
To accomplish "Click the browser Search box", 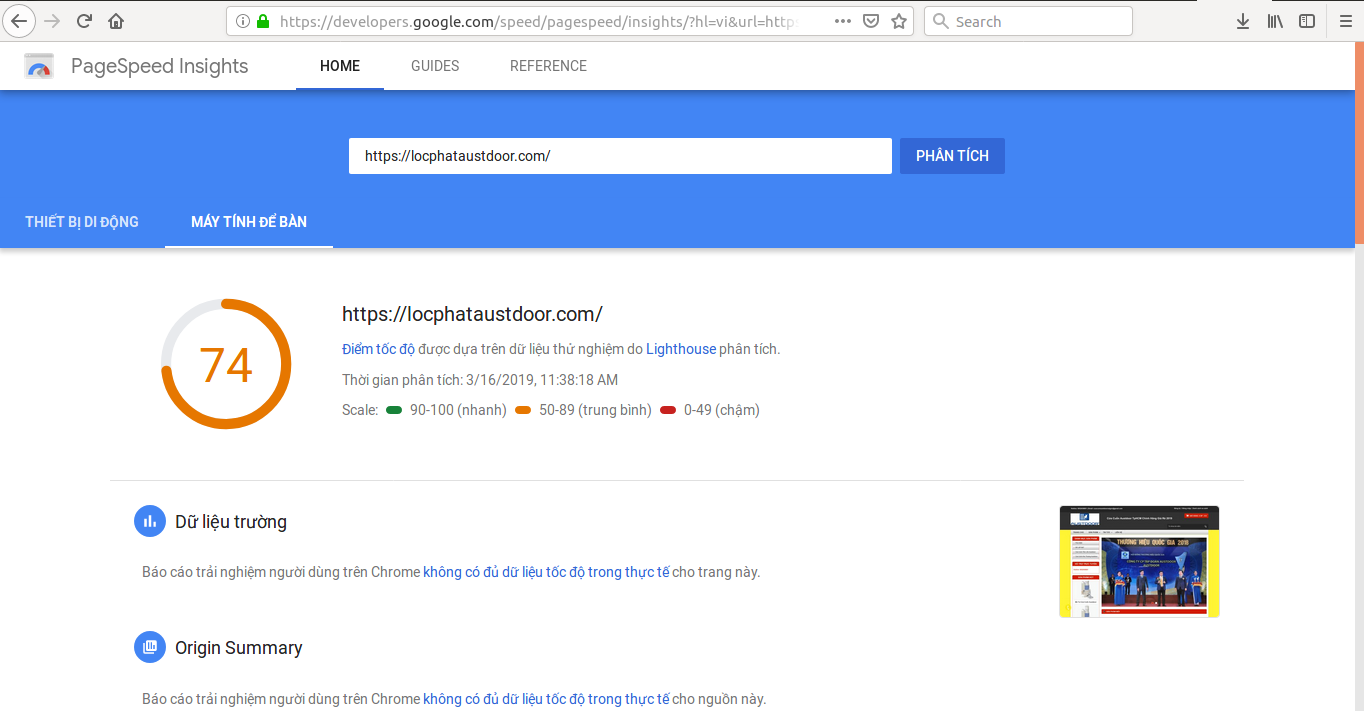I will point(1028,21).
